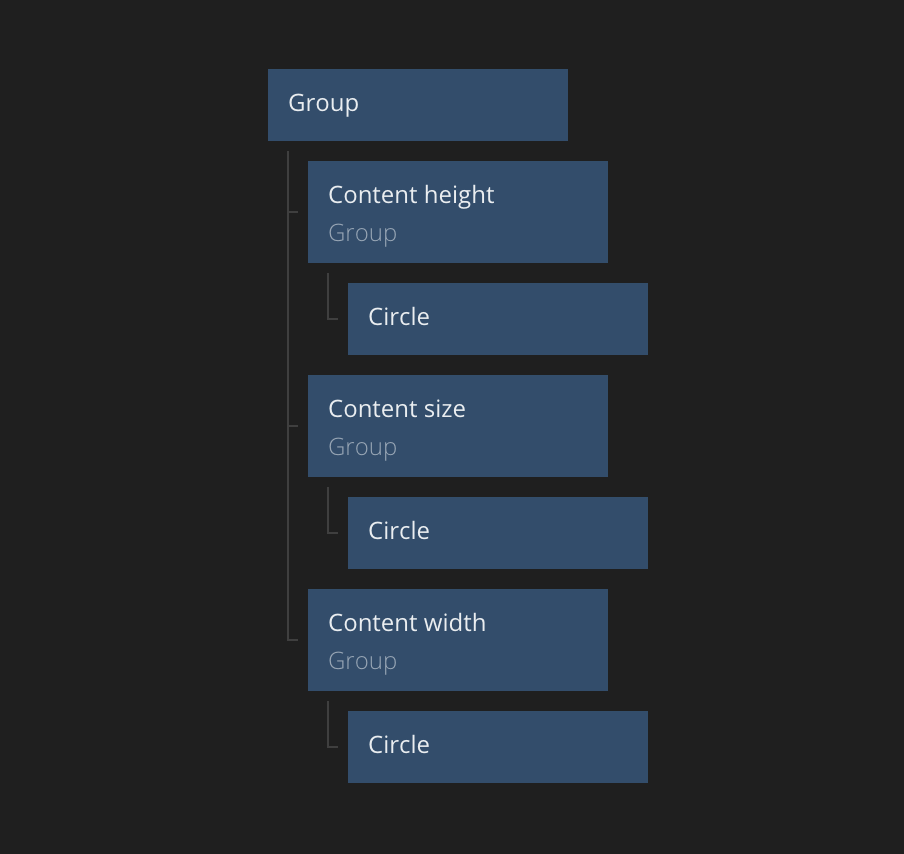Viewport: 904px width, 854px height.
Task: Click the Group subtitle beneath Content width
Action: click(362, 661)
